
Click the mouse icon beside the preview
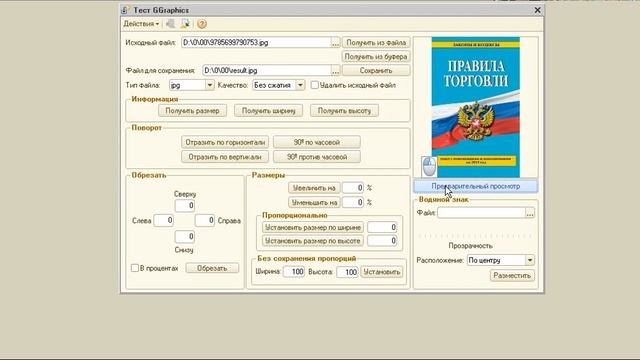click(429, 167)
